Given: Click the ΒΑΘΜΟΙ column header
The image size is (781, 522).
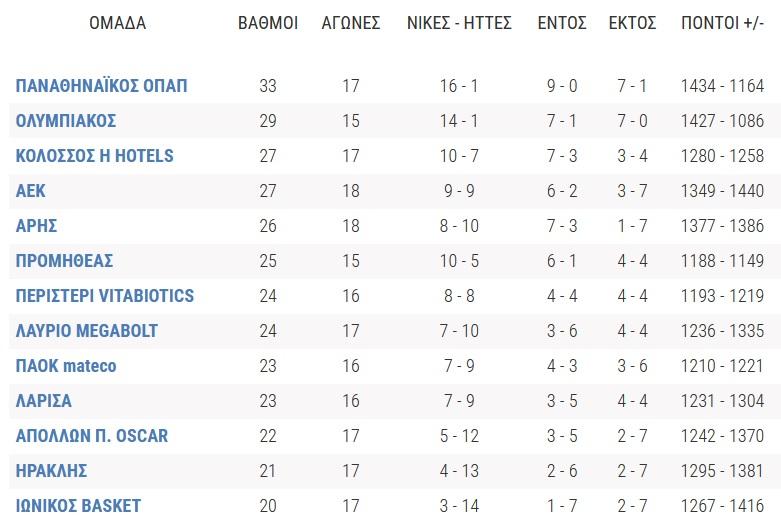Looking at the screenshot, I should point(268,23).
